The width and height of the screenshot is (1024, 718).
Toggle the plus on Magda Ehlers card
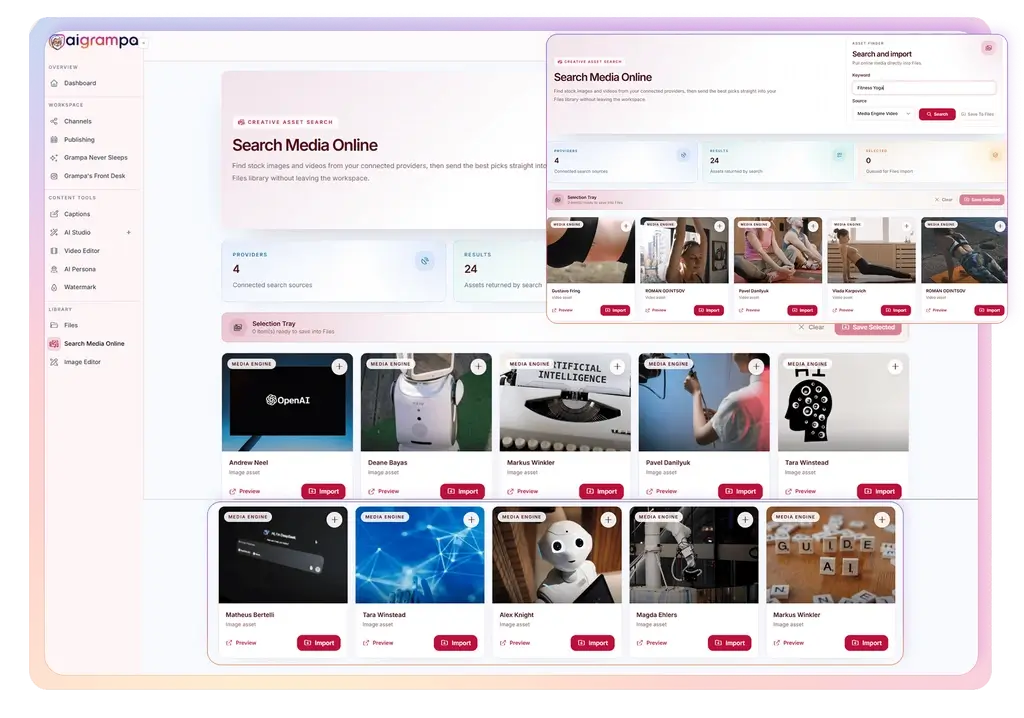[x=745, y=520]
